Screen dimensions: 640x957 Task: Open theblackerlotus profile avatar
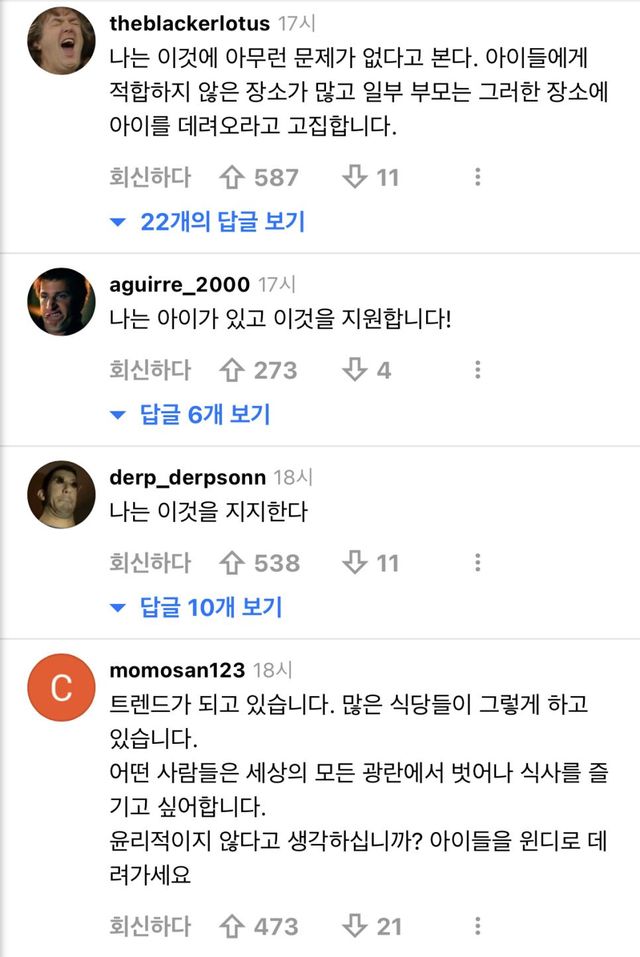click(x=62, y=41)
